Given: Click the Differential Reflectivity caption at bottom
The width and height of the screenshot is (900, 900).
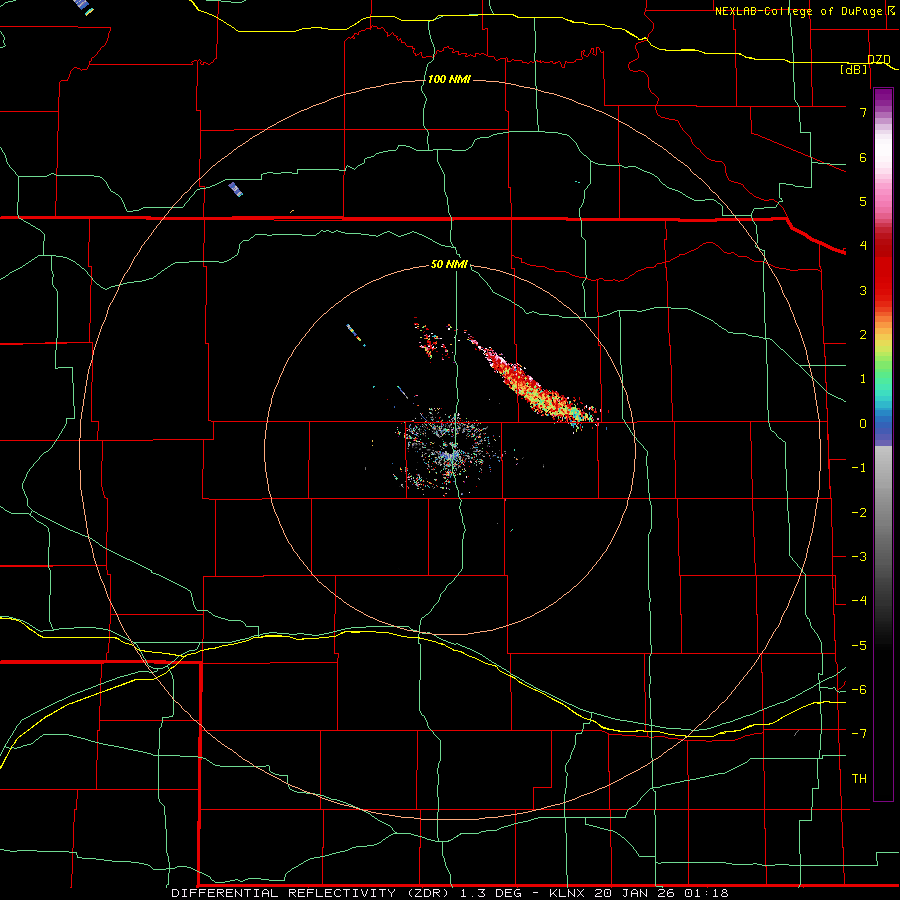Looking at the screenshot, I should (449, 893).
